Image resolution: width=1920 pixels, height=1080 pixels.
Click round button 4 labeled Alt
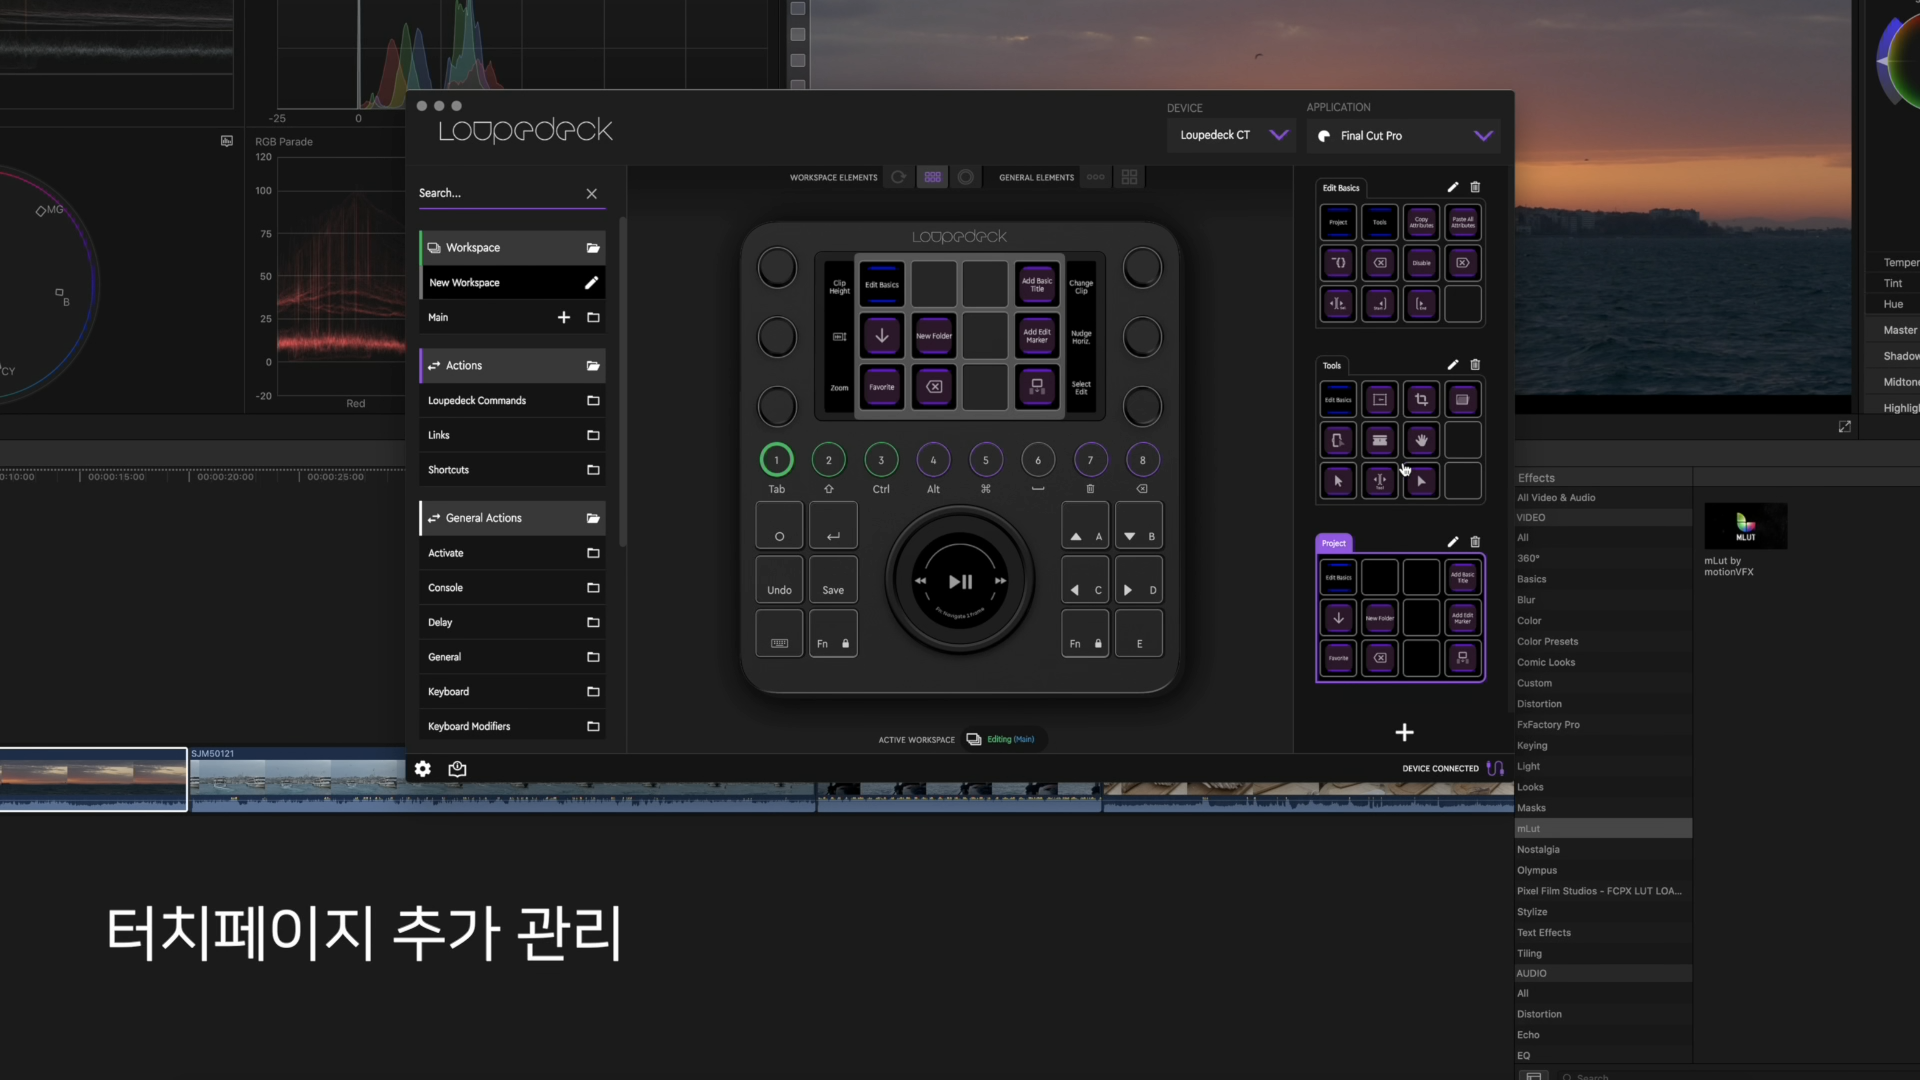pos(933,460)
